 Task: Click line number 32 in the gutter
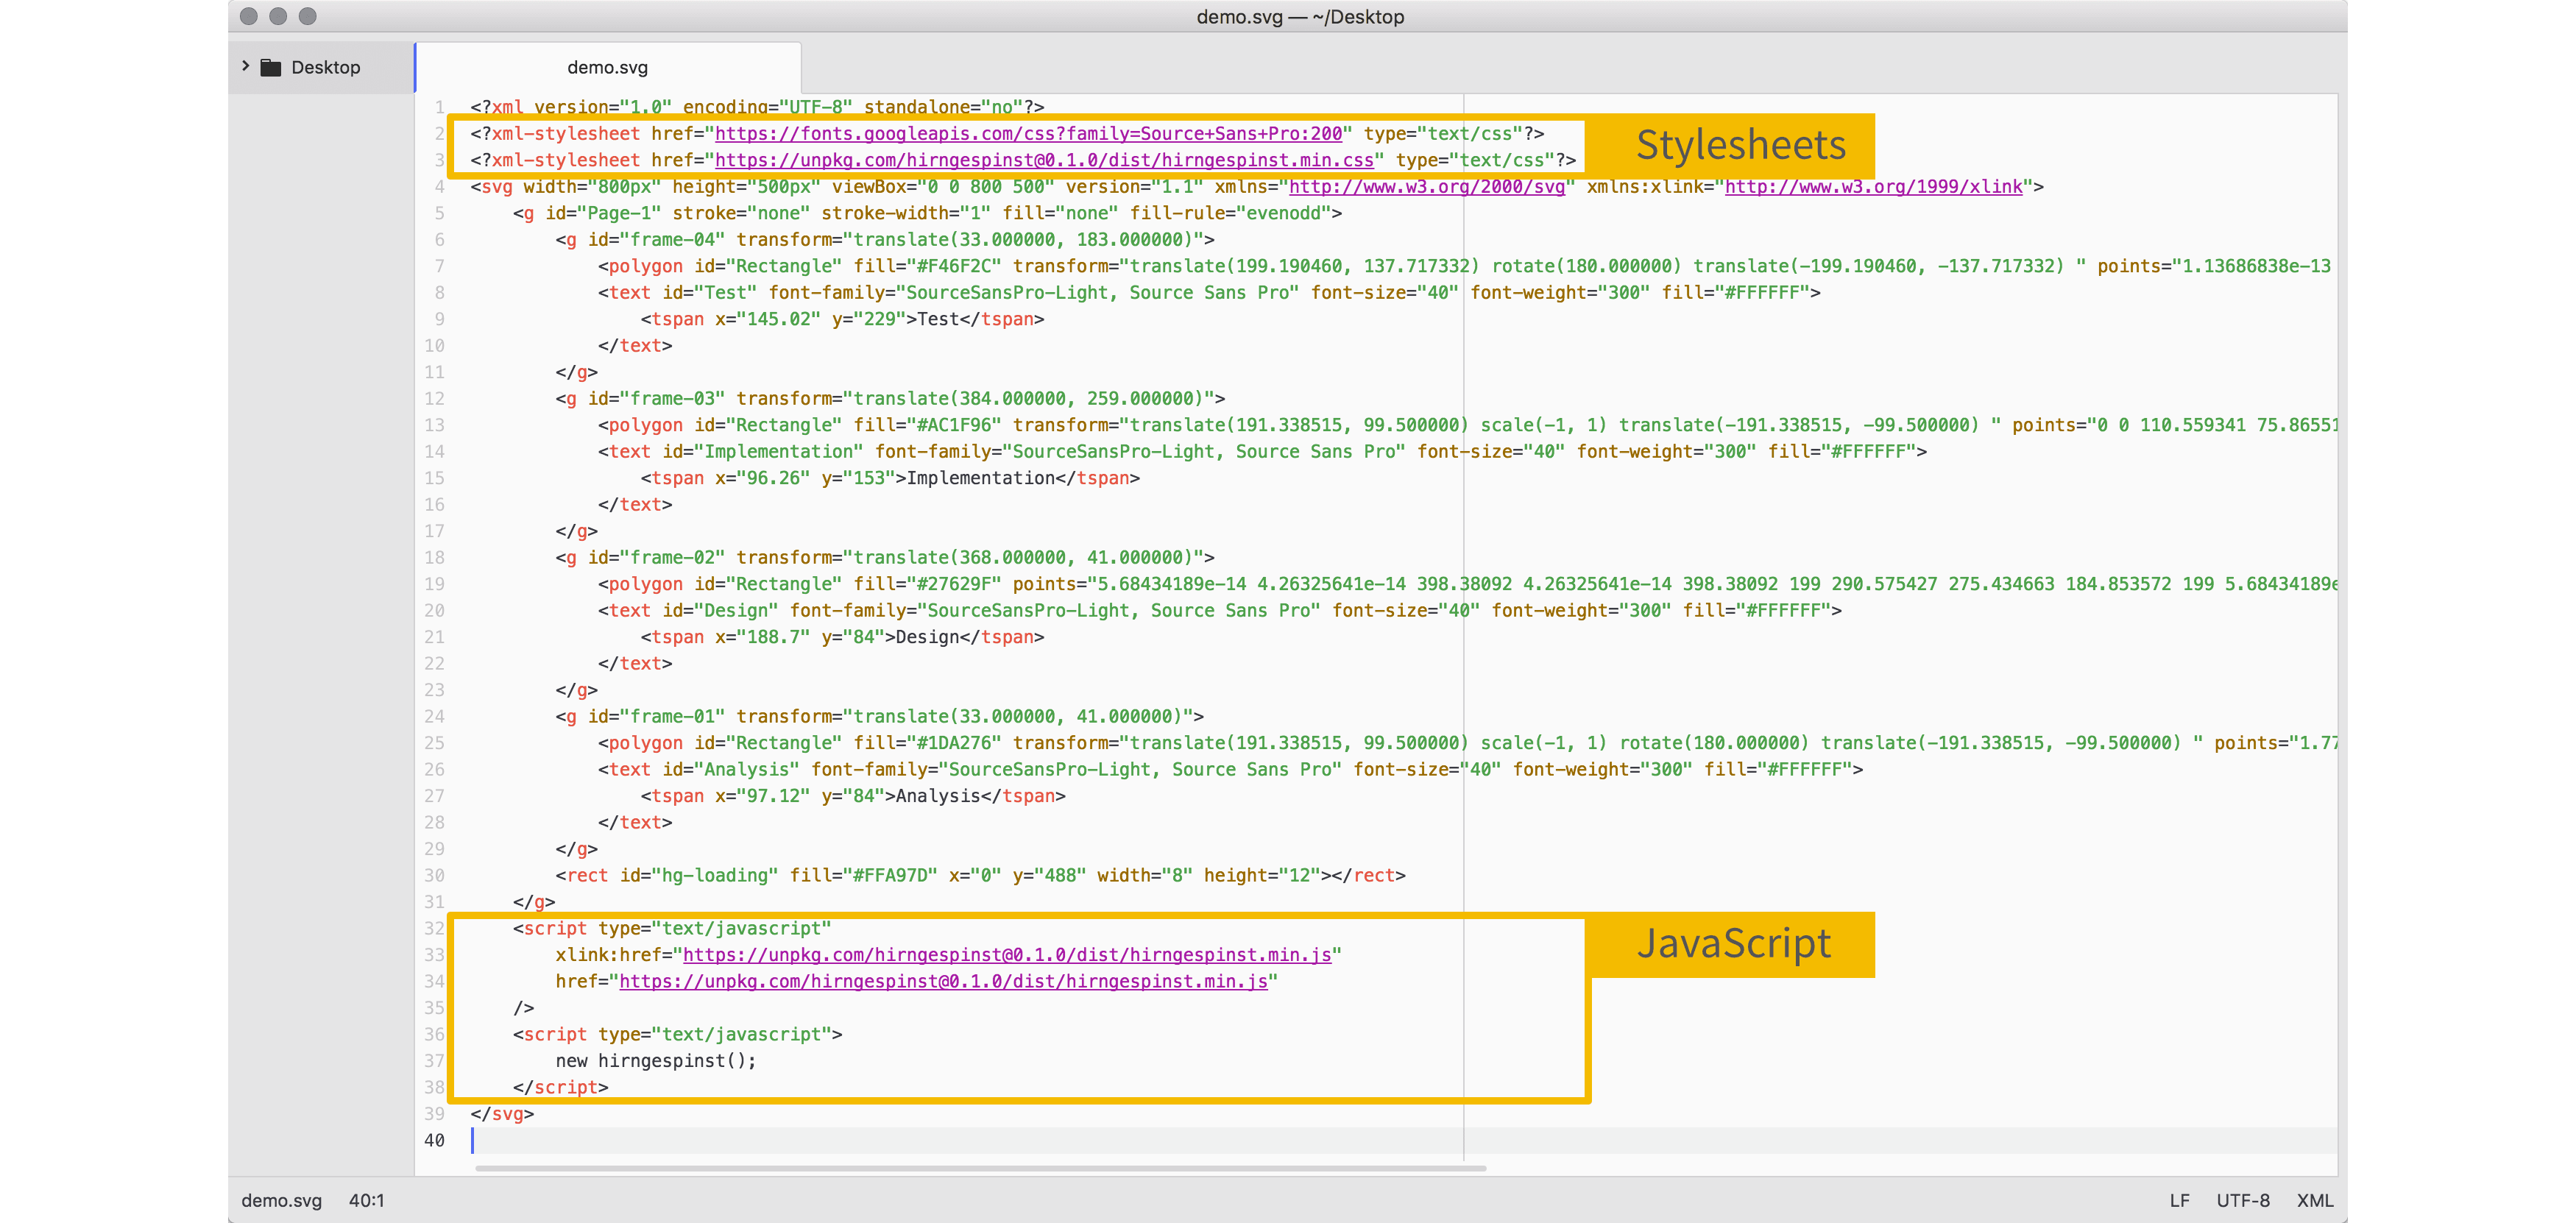(434, 929)
